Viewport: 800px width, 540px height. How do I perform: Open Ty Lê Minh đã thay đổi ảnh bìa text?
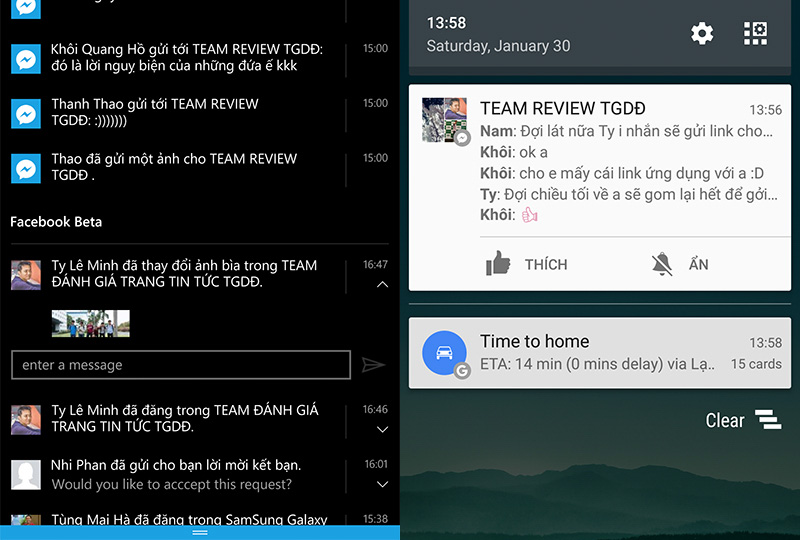[184, 273]
